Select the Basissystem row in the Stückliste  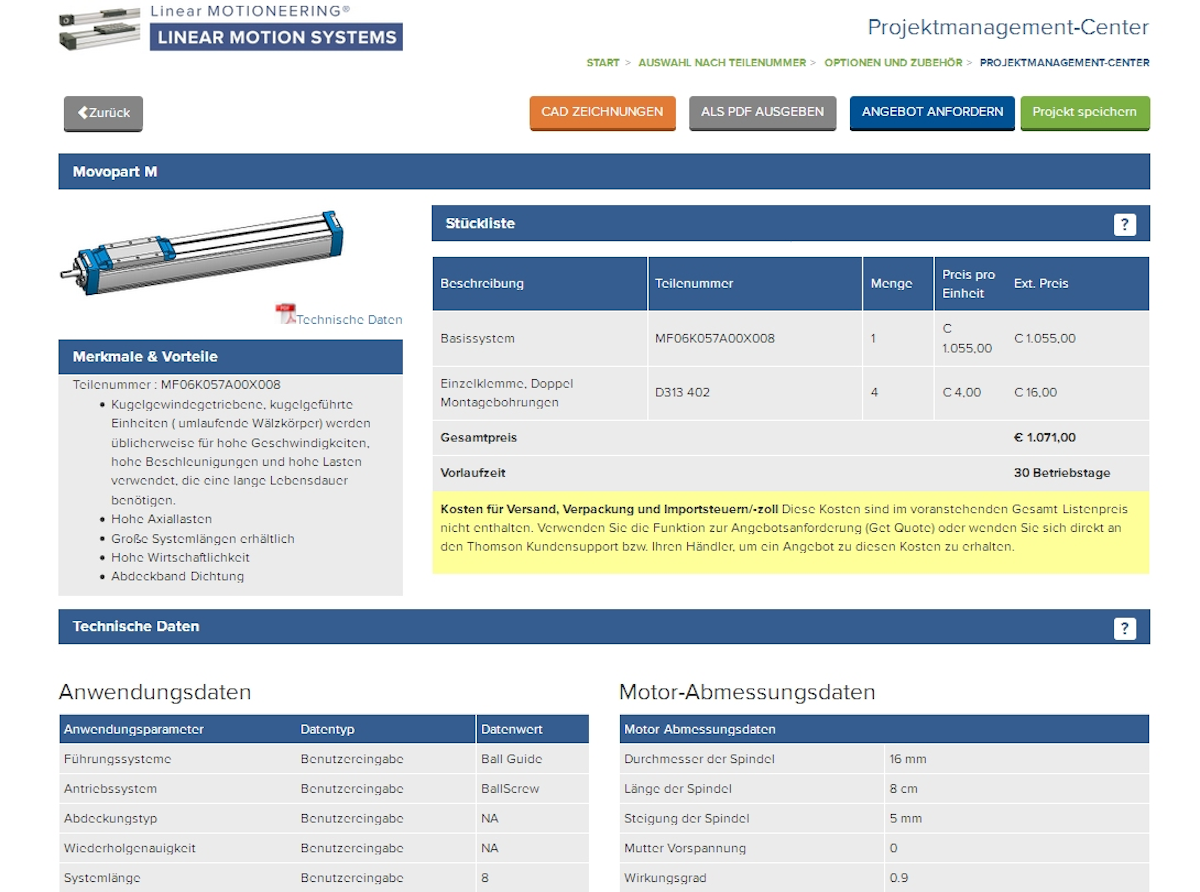[700, 338]
